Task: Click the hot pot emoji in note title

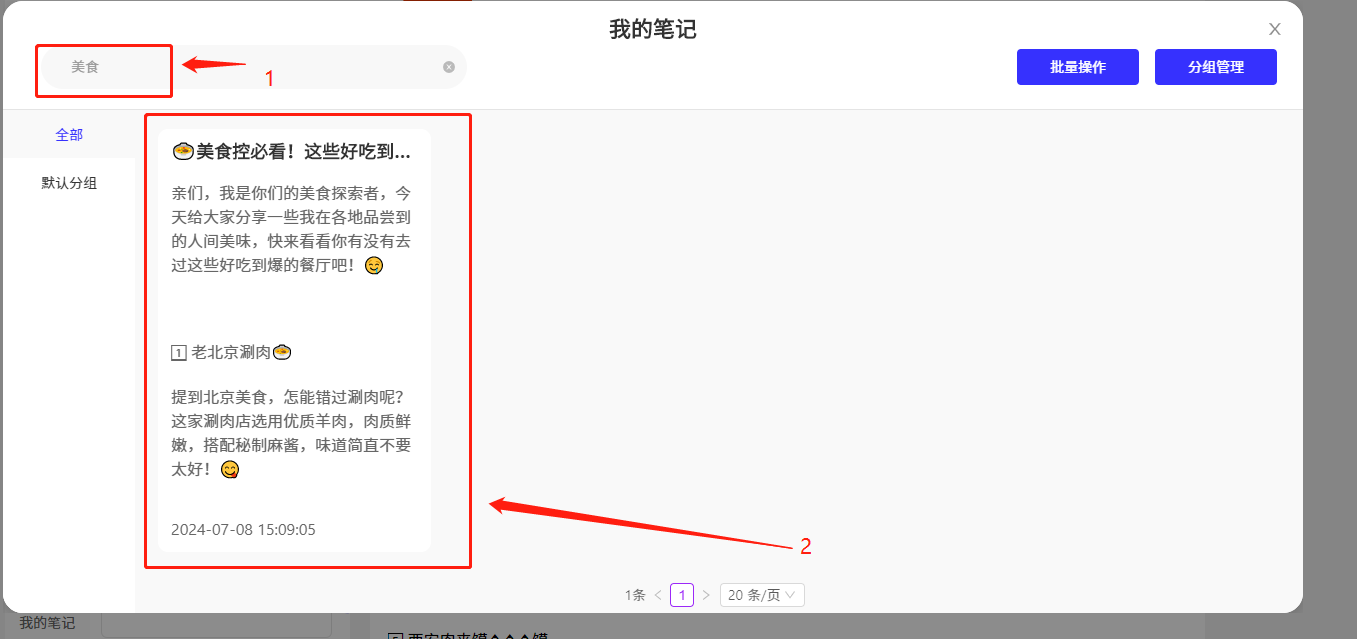Action: [x=182, y=152]
